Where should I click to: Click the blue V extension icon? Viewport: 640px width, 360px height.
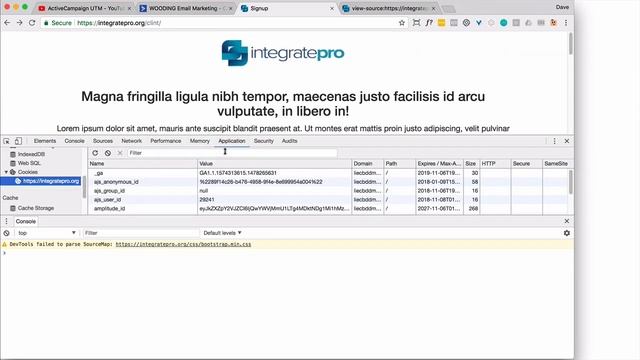pos(478,23)
